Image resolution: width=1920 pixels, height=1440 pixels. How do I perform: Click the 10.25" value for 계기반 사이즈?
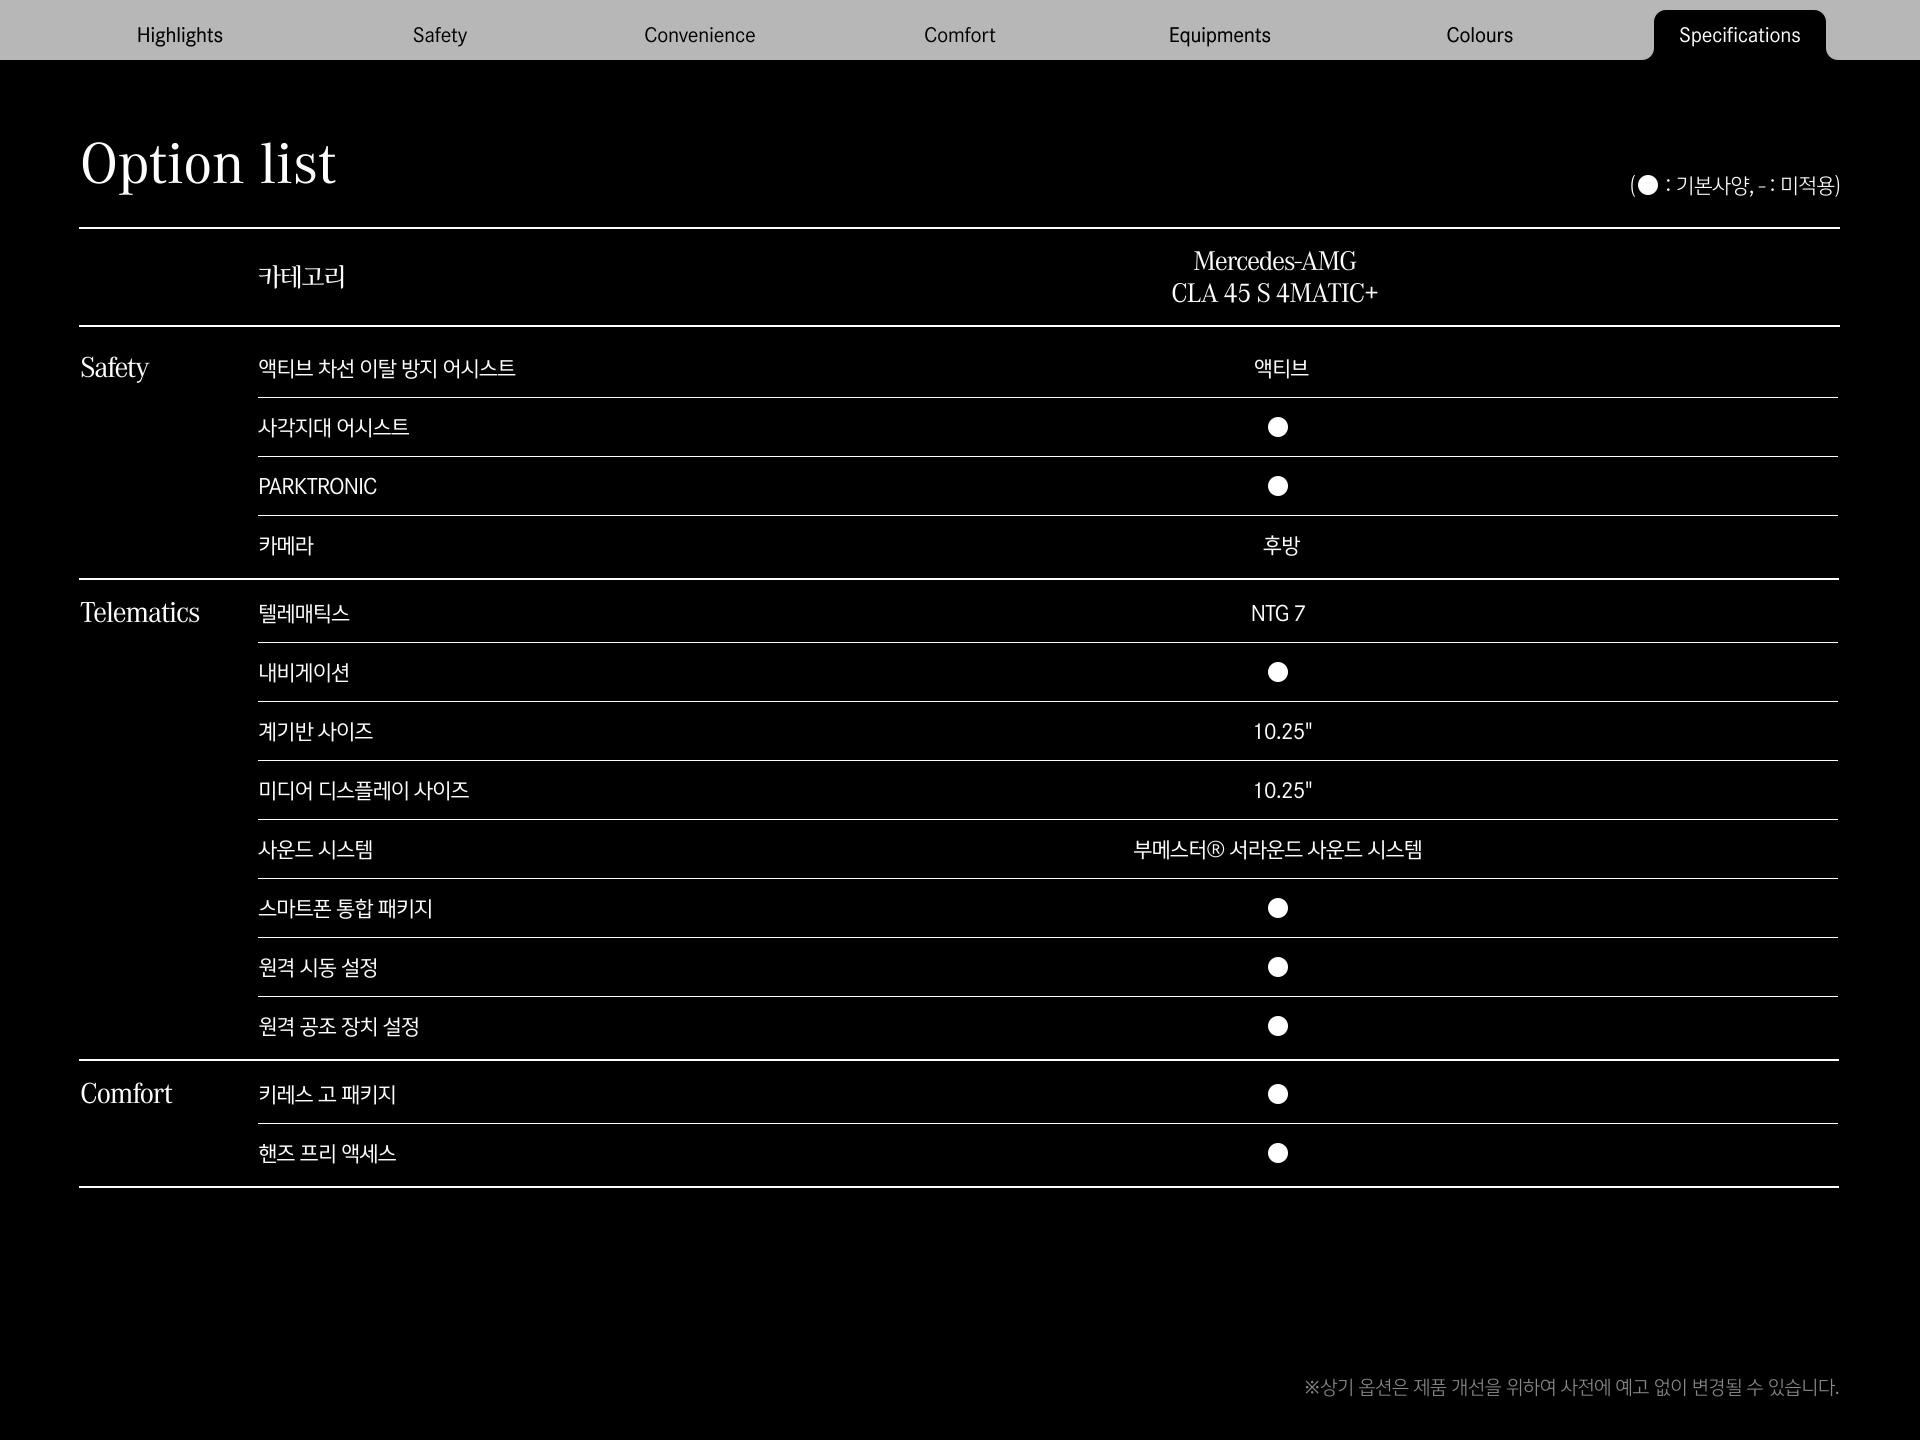click(x=1282, y=731)
